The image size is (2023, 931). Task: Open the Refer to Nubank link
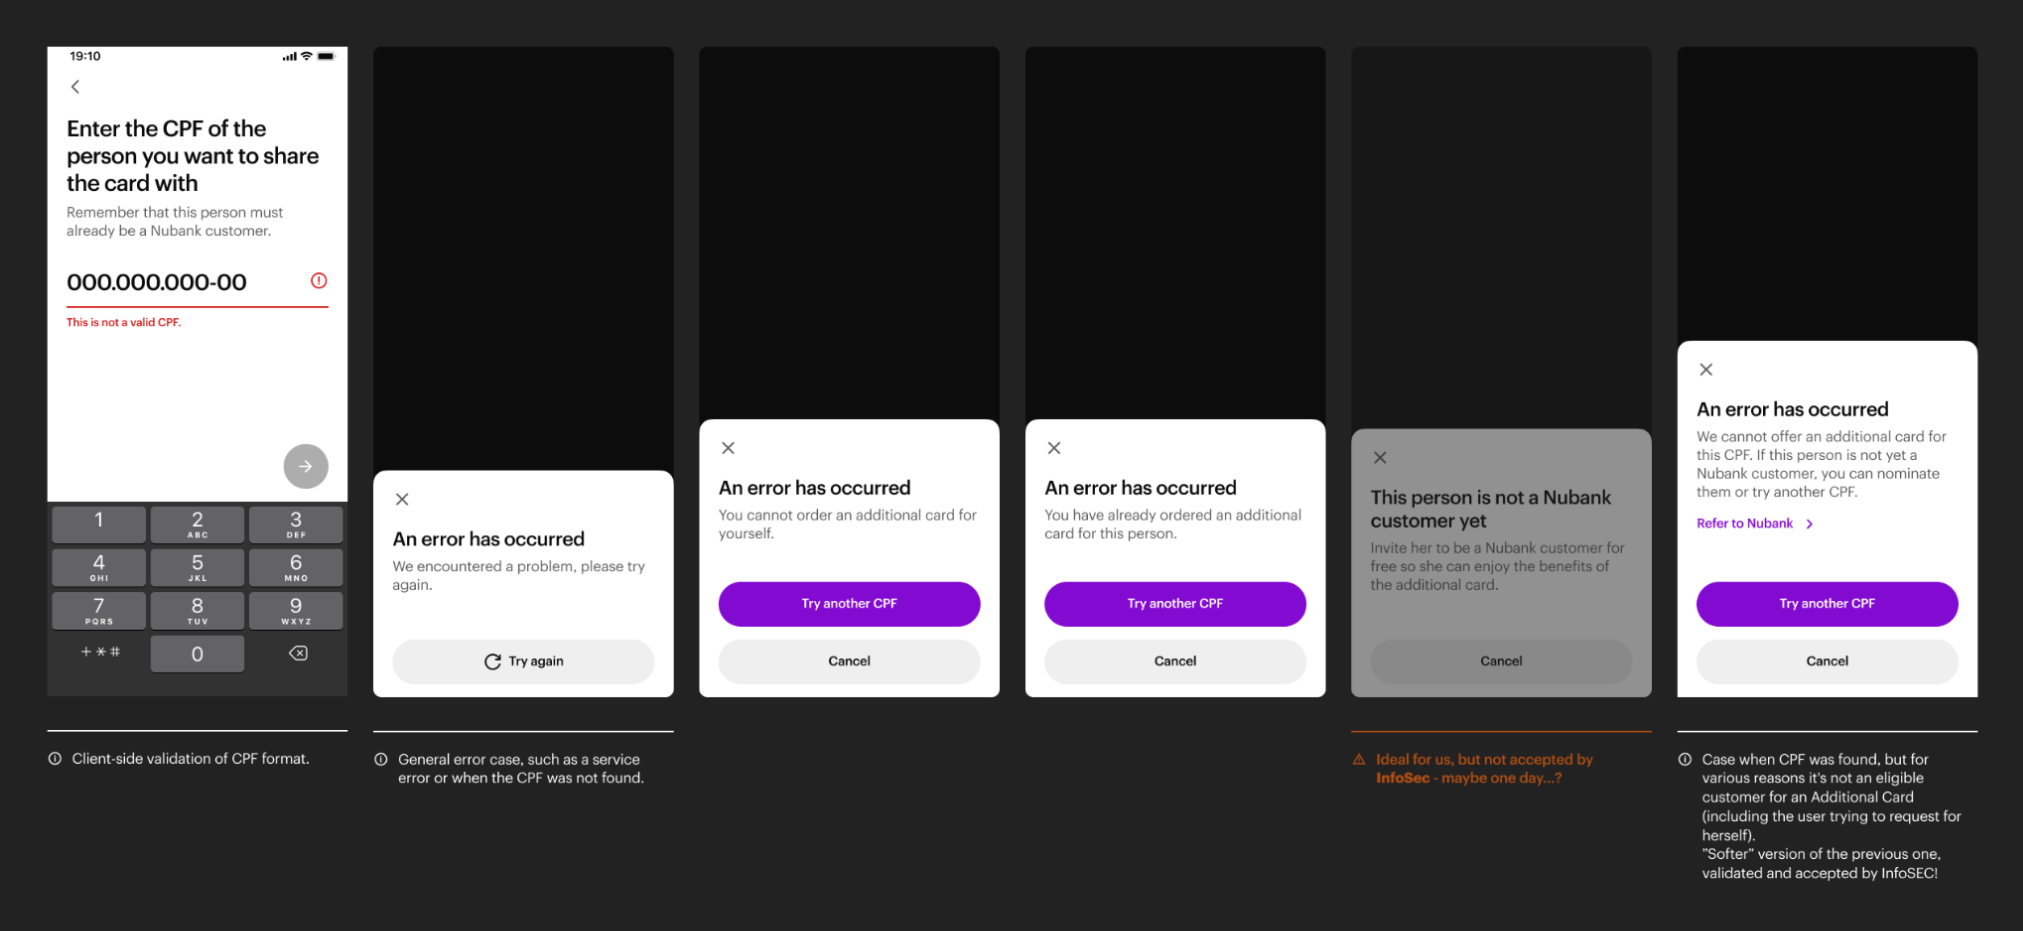[1744, 523]
